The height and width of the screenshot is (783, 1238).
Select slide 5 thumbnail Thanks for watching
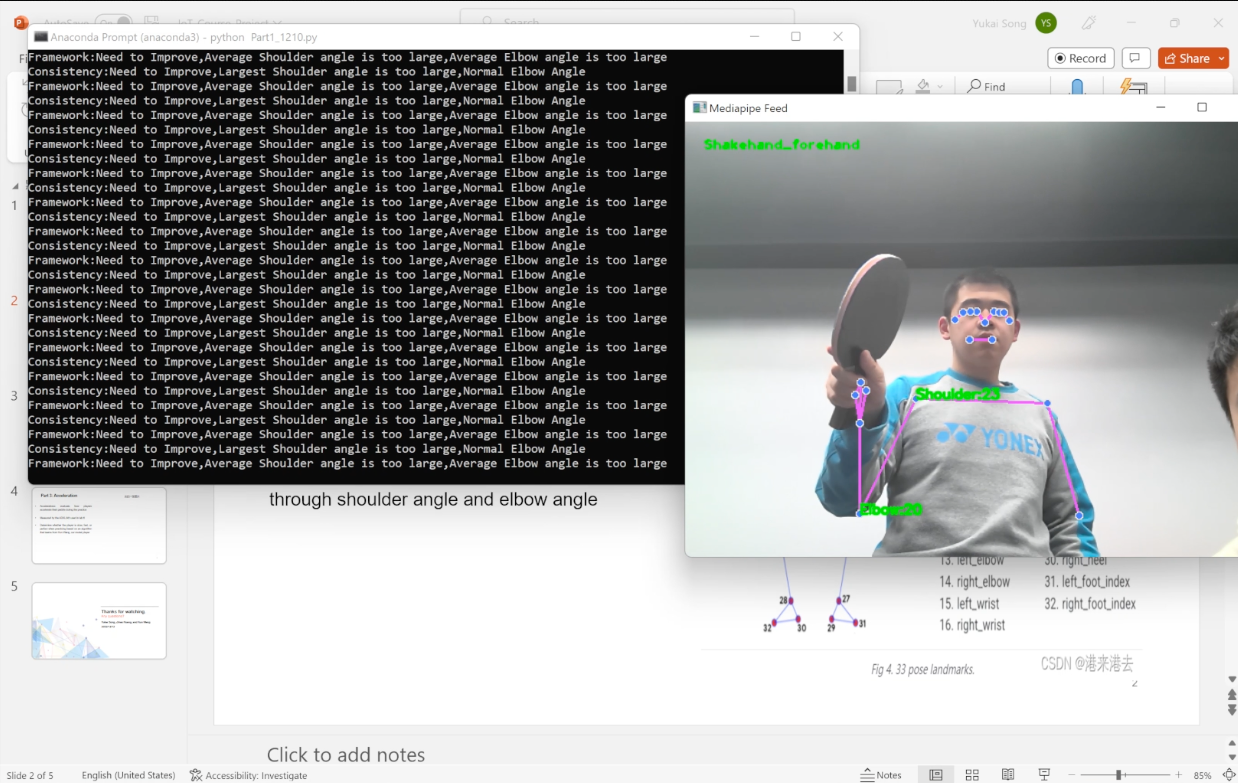pos(99,621)
